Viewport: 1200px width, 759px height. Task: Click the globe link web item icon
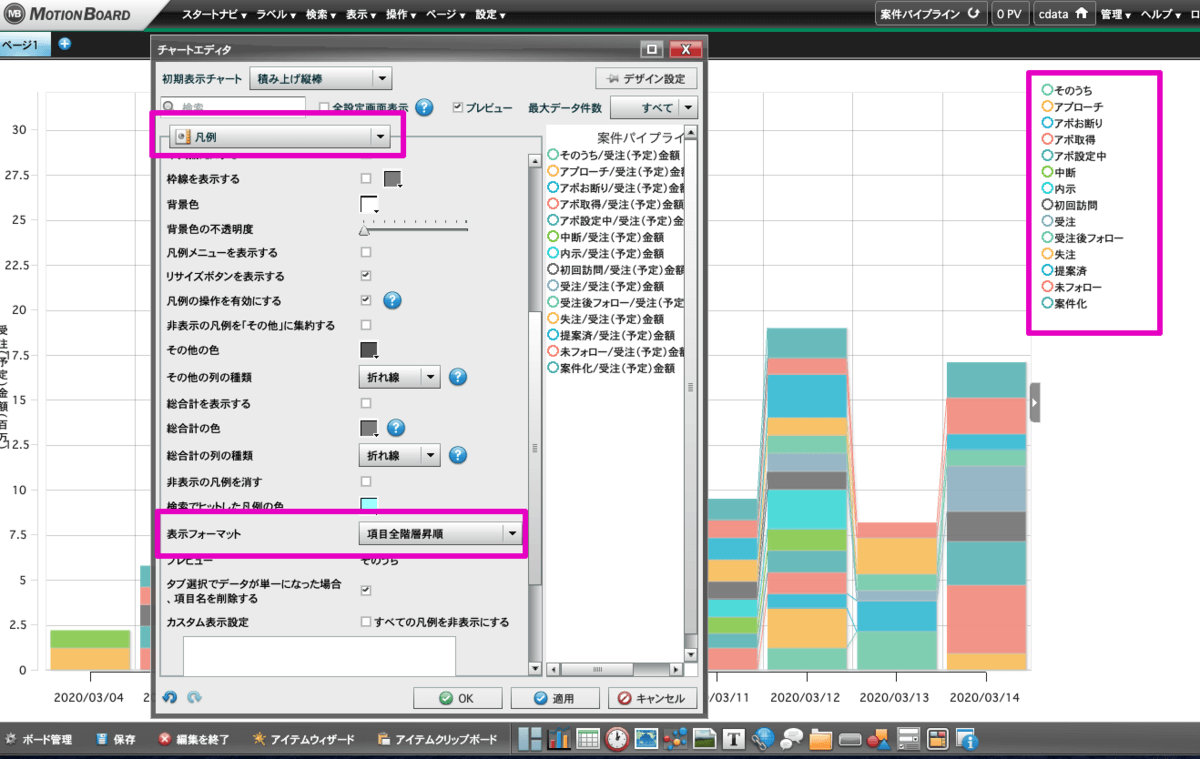pyautogui.click(x=763, y=740)
